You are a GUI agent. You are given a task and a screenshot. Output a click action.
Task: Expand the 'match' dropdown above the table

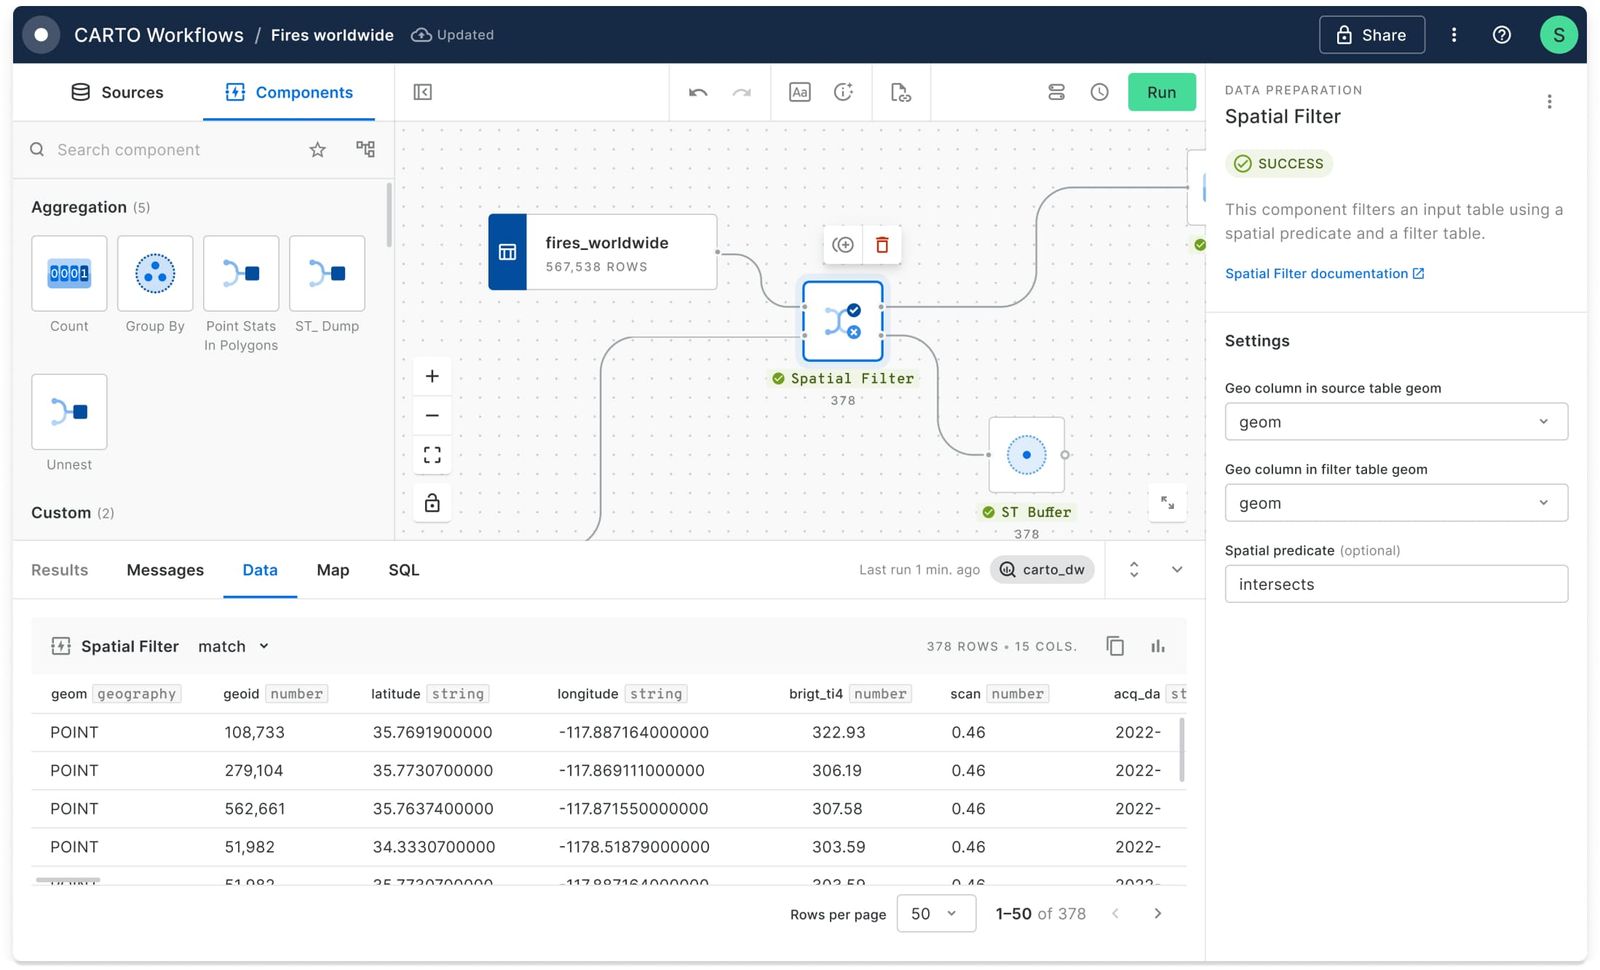(x=231, y=646)
